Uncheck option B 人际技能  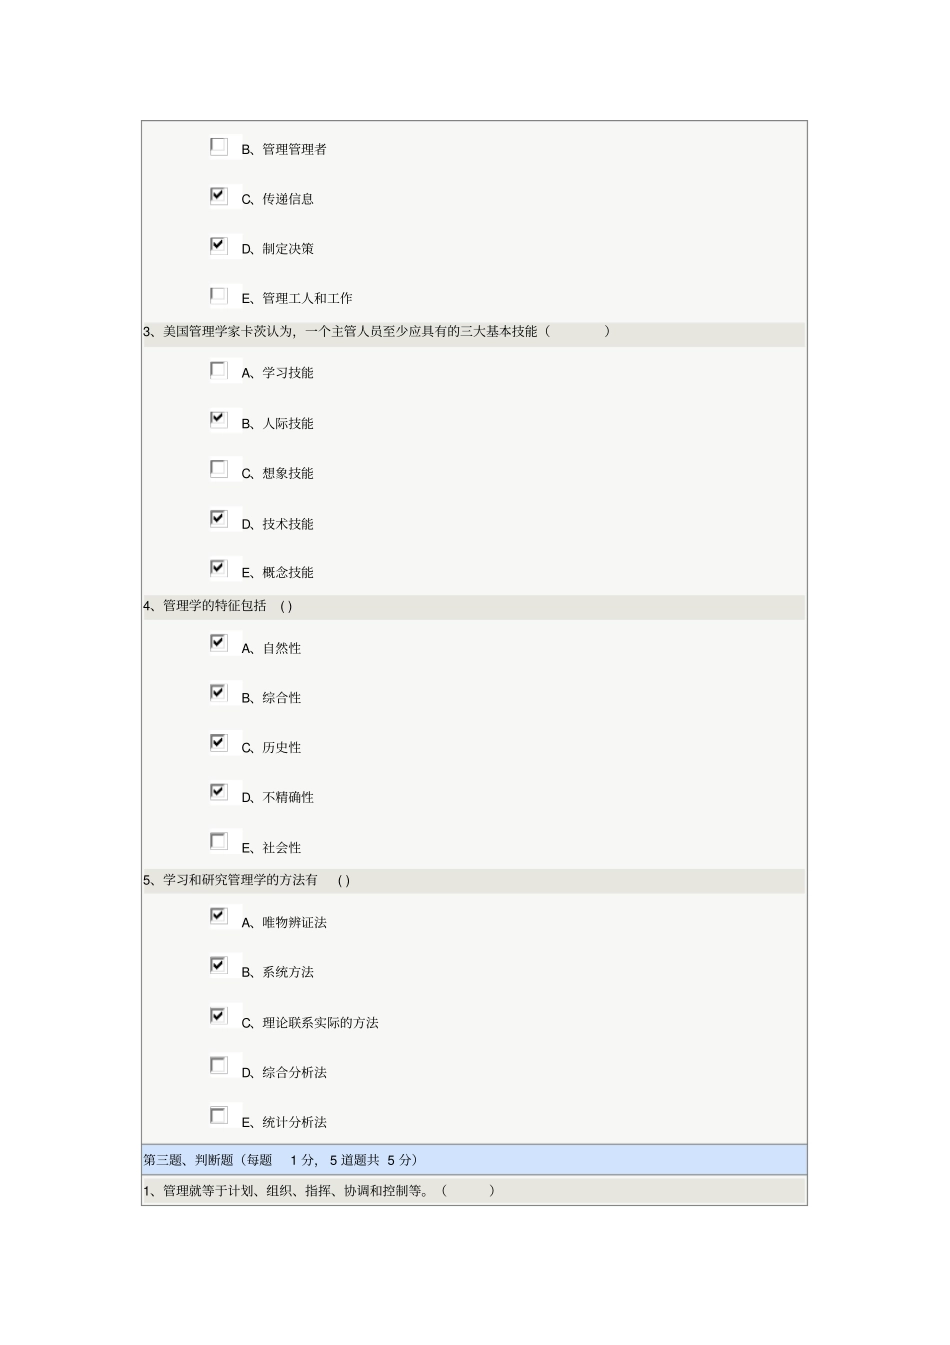click(219, 420)
